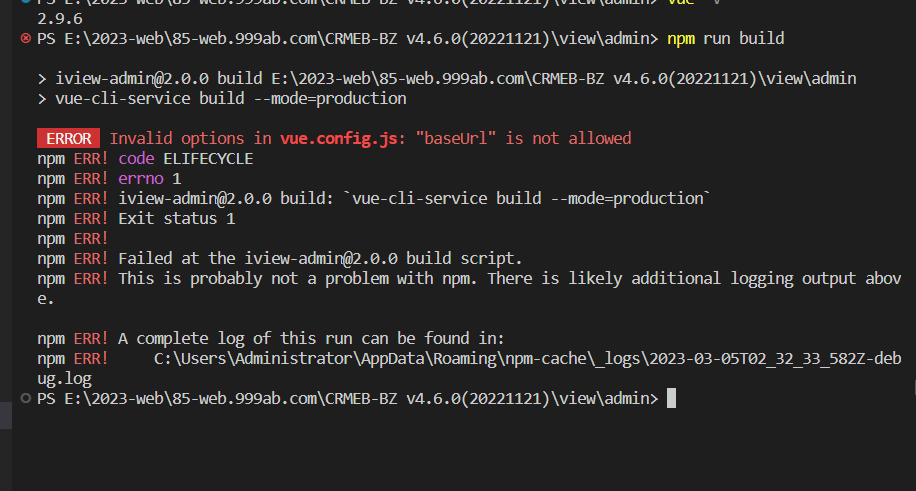Click the "Exit status 1" line
This screenshot has height=491, width=916.
[176, 219]
